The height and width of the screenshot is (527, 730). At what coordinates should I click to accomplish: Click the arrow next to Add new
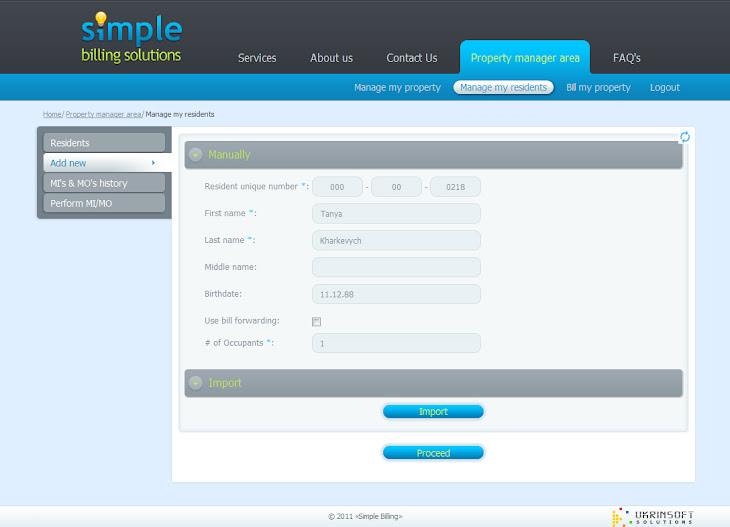tap(153, 163)
